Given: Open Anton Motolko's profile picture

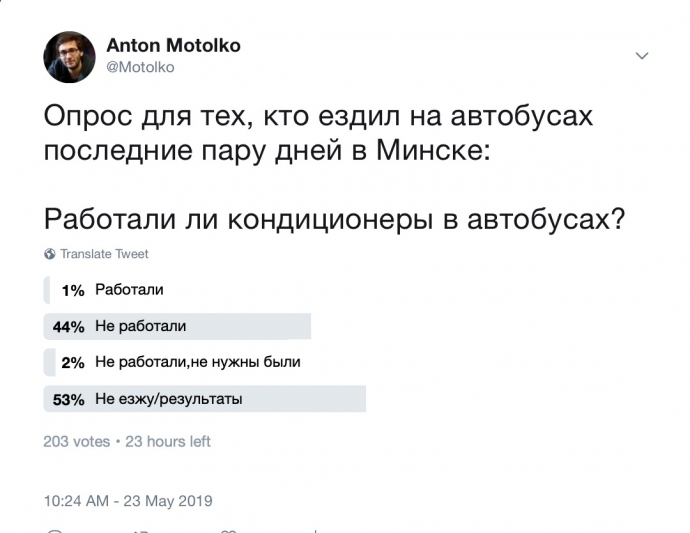Looking at the screenshot, I should point(69,57).
